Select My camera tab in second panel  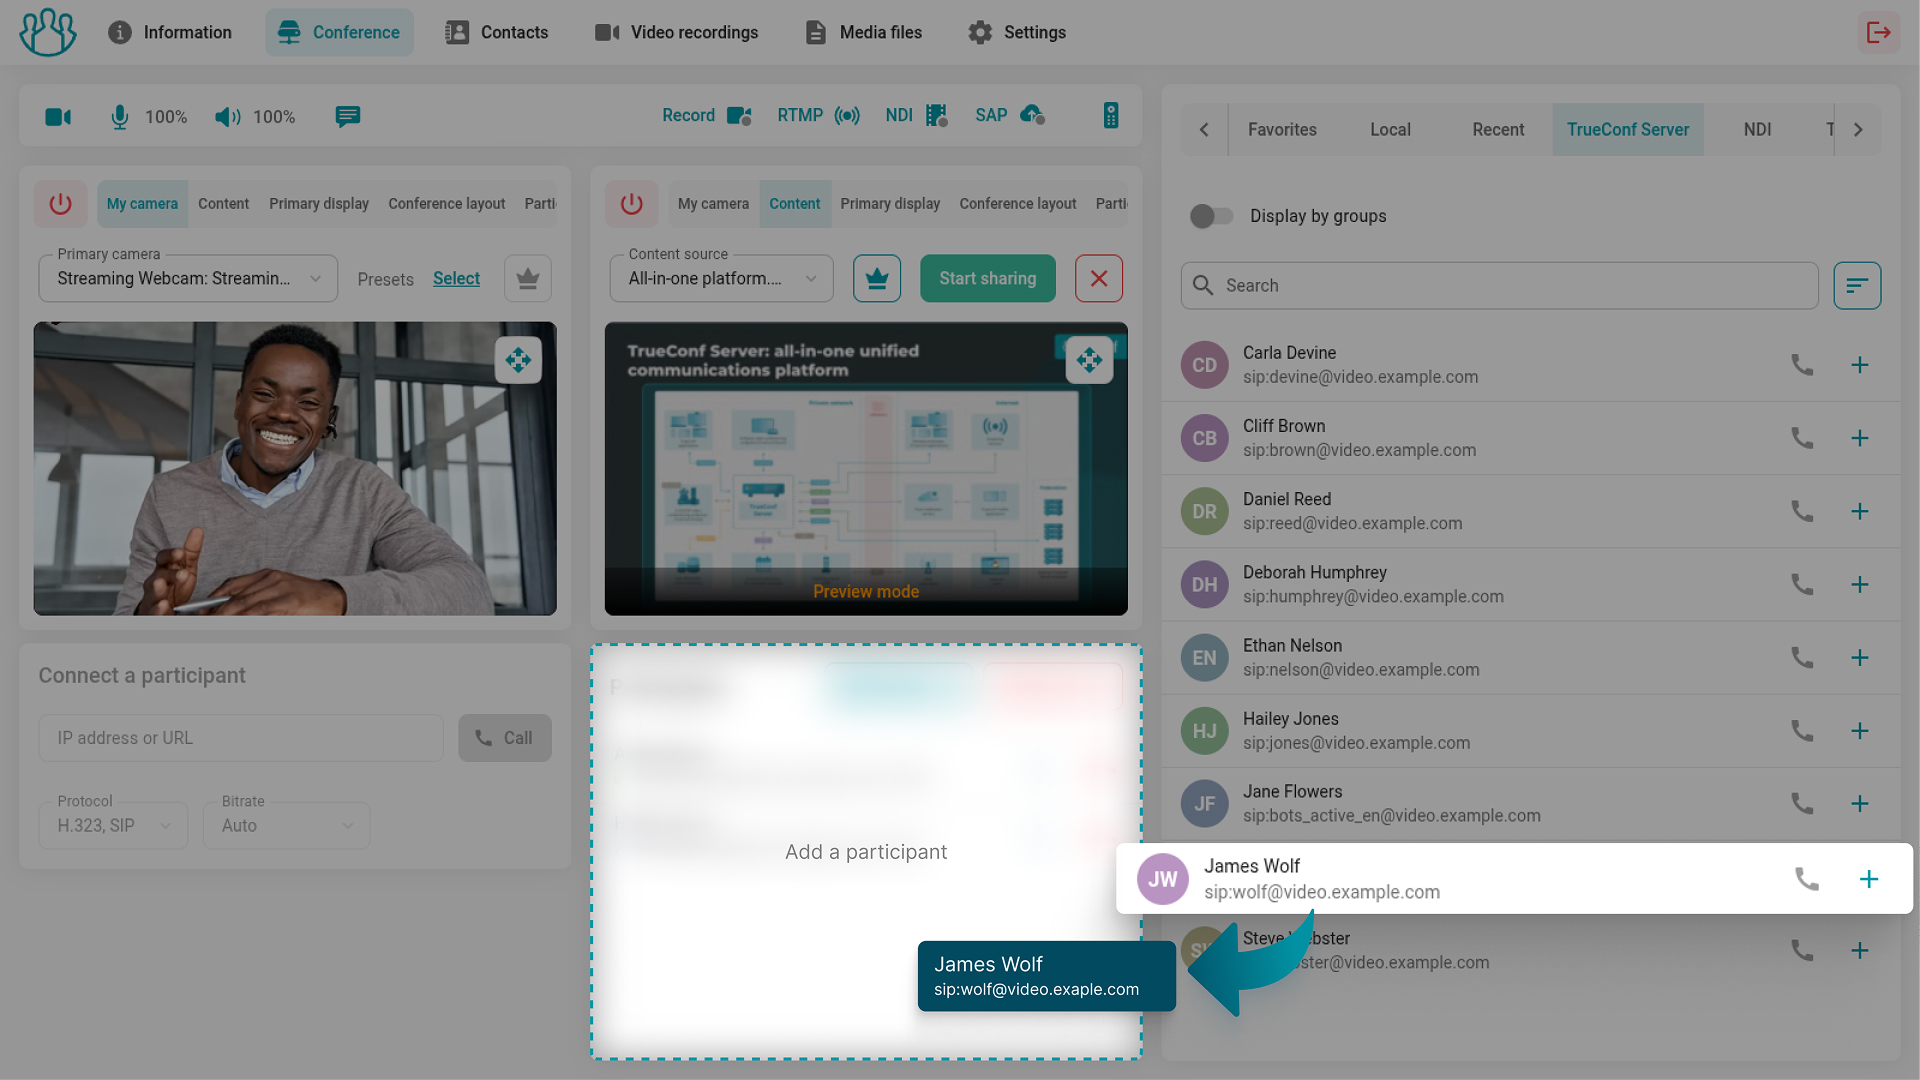pos(713,204)
